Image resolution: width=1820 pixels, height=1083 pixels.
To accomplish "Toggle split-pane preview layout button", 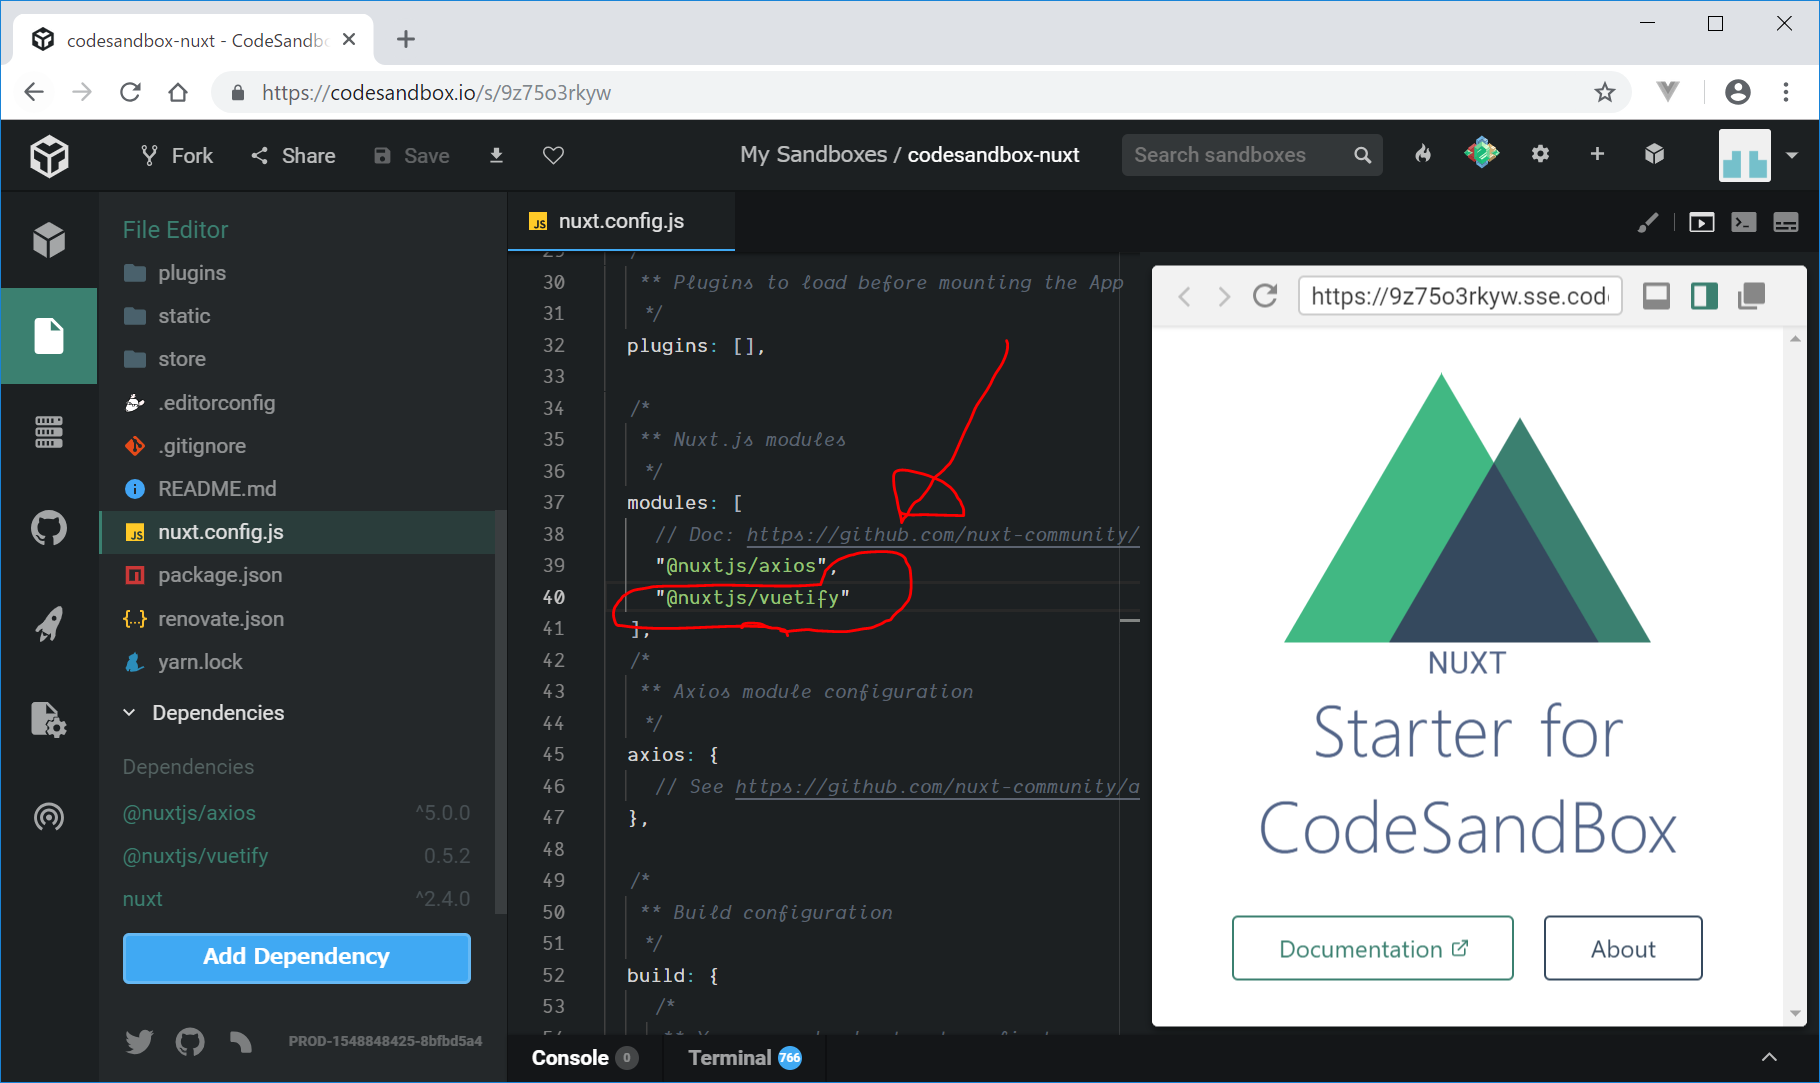I will [x=1704, y=296].
